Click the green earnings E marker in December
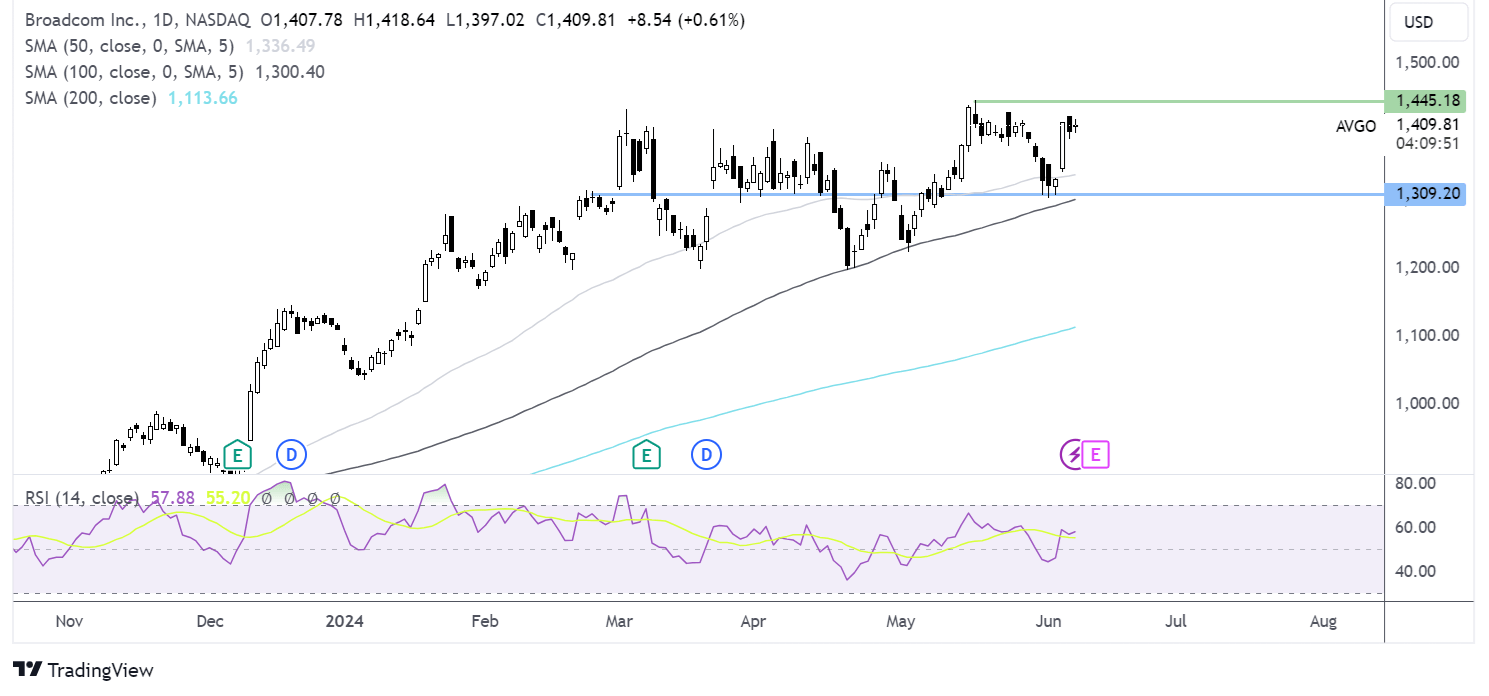The width and height of the screenshot is (1489, 696). coord(237,455)
